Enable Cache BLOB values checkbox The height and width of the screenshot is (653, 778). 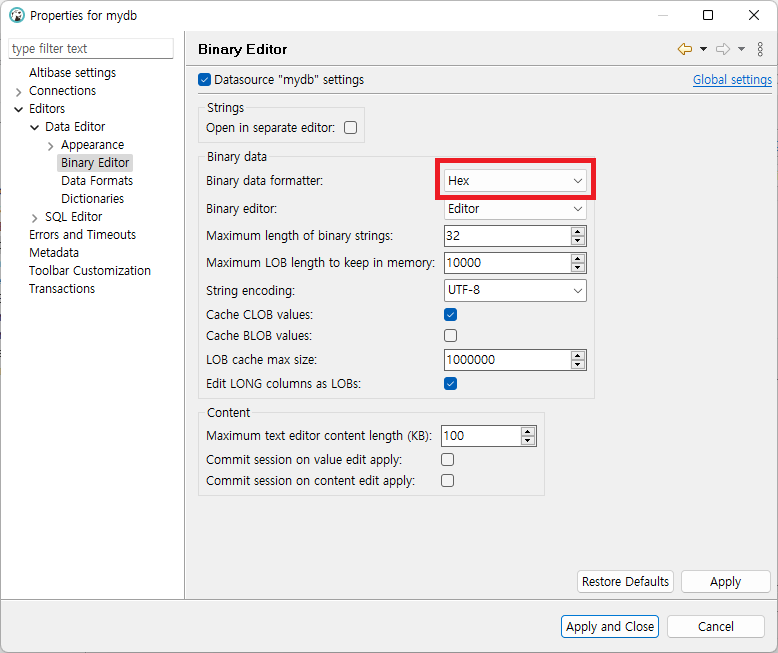pyautogui.click(x=450, y=336)
